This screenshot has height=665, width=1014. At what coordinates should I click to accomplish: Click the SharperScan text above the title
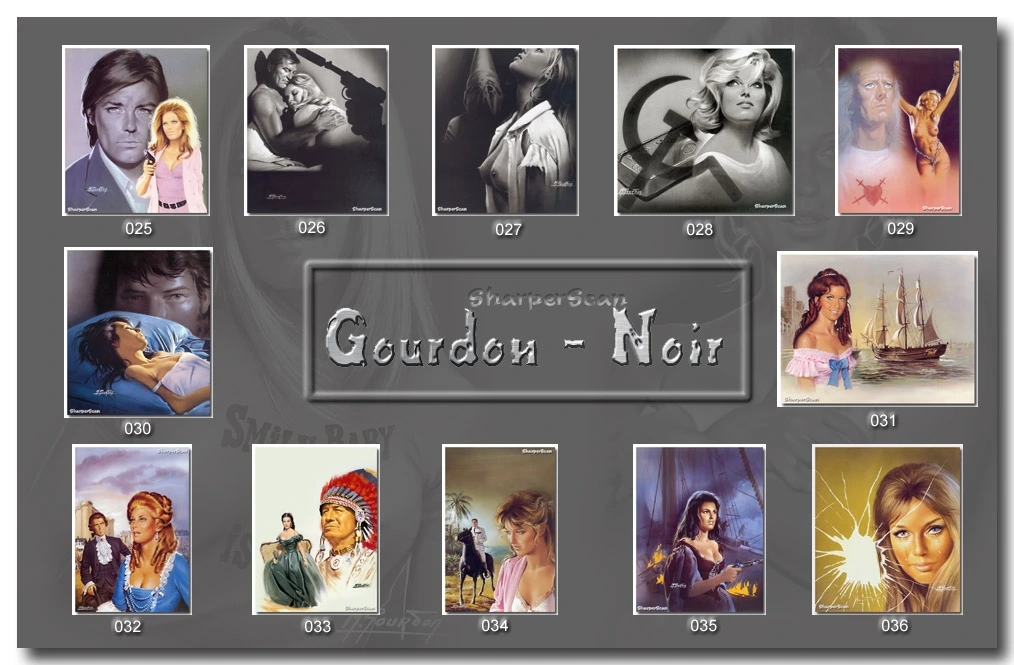(547, 297)
